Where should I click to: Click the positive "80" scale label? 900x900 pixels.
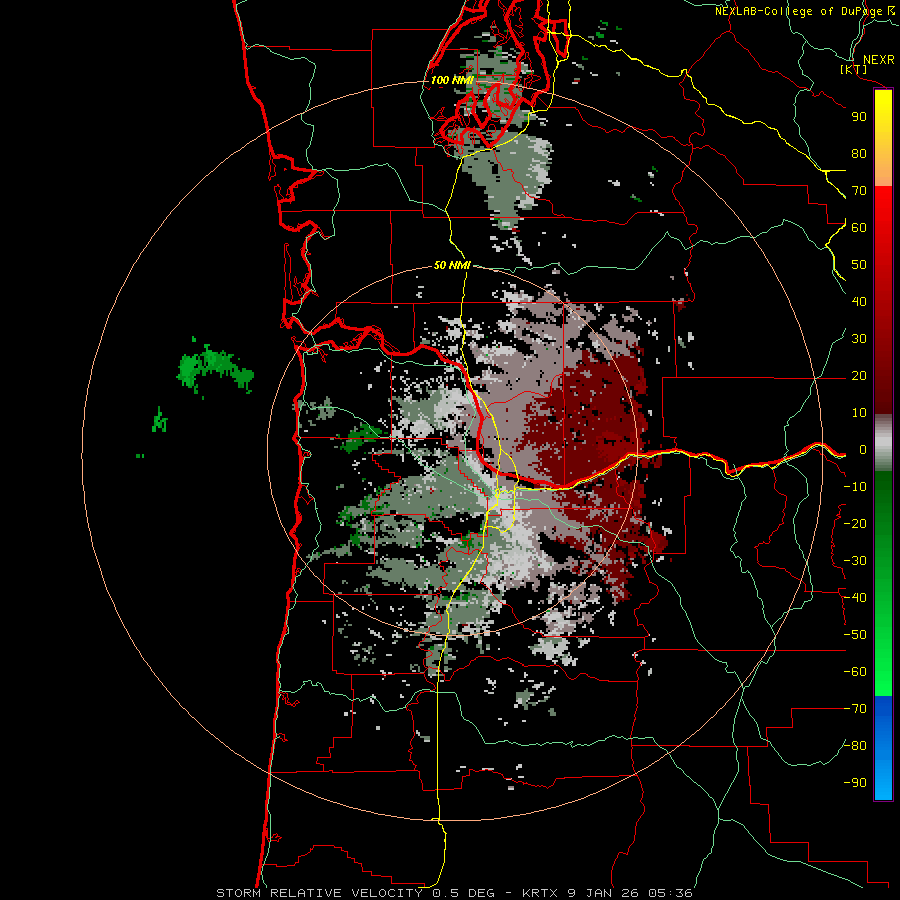[859, 153]
